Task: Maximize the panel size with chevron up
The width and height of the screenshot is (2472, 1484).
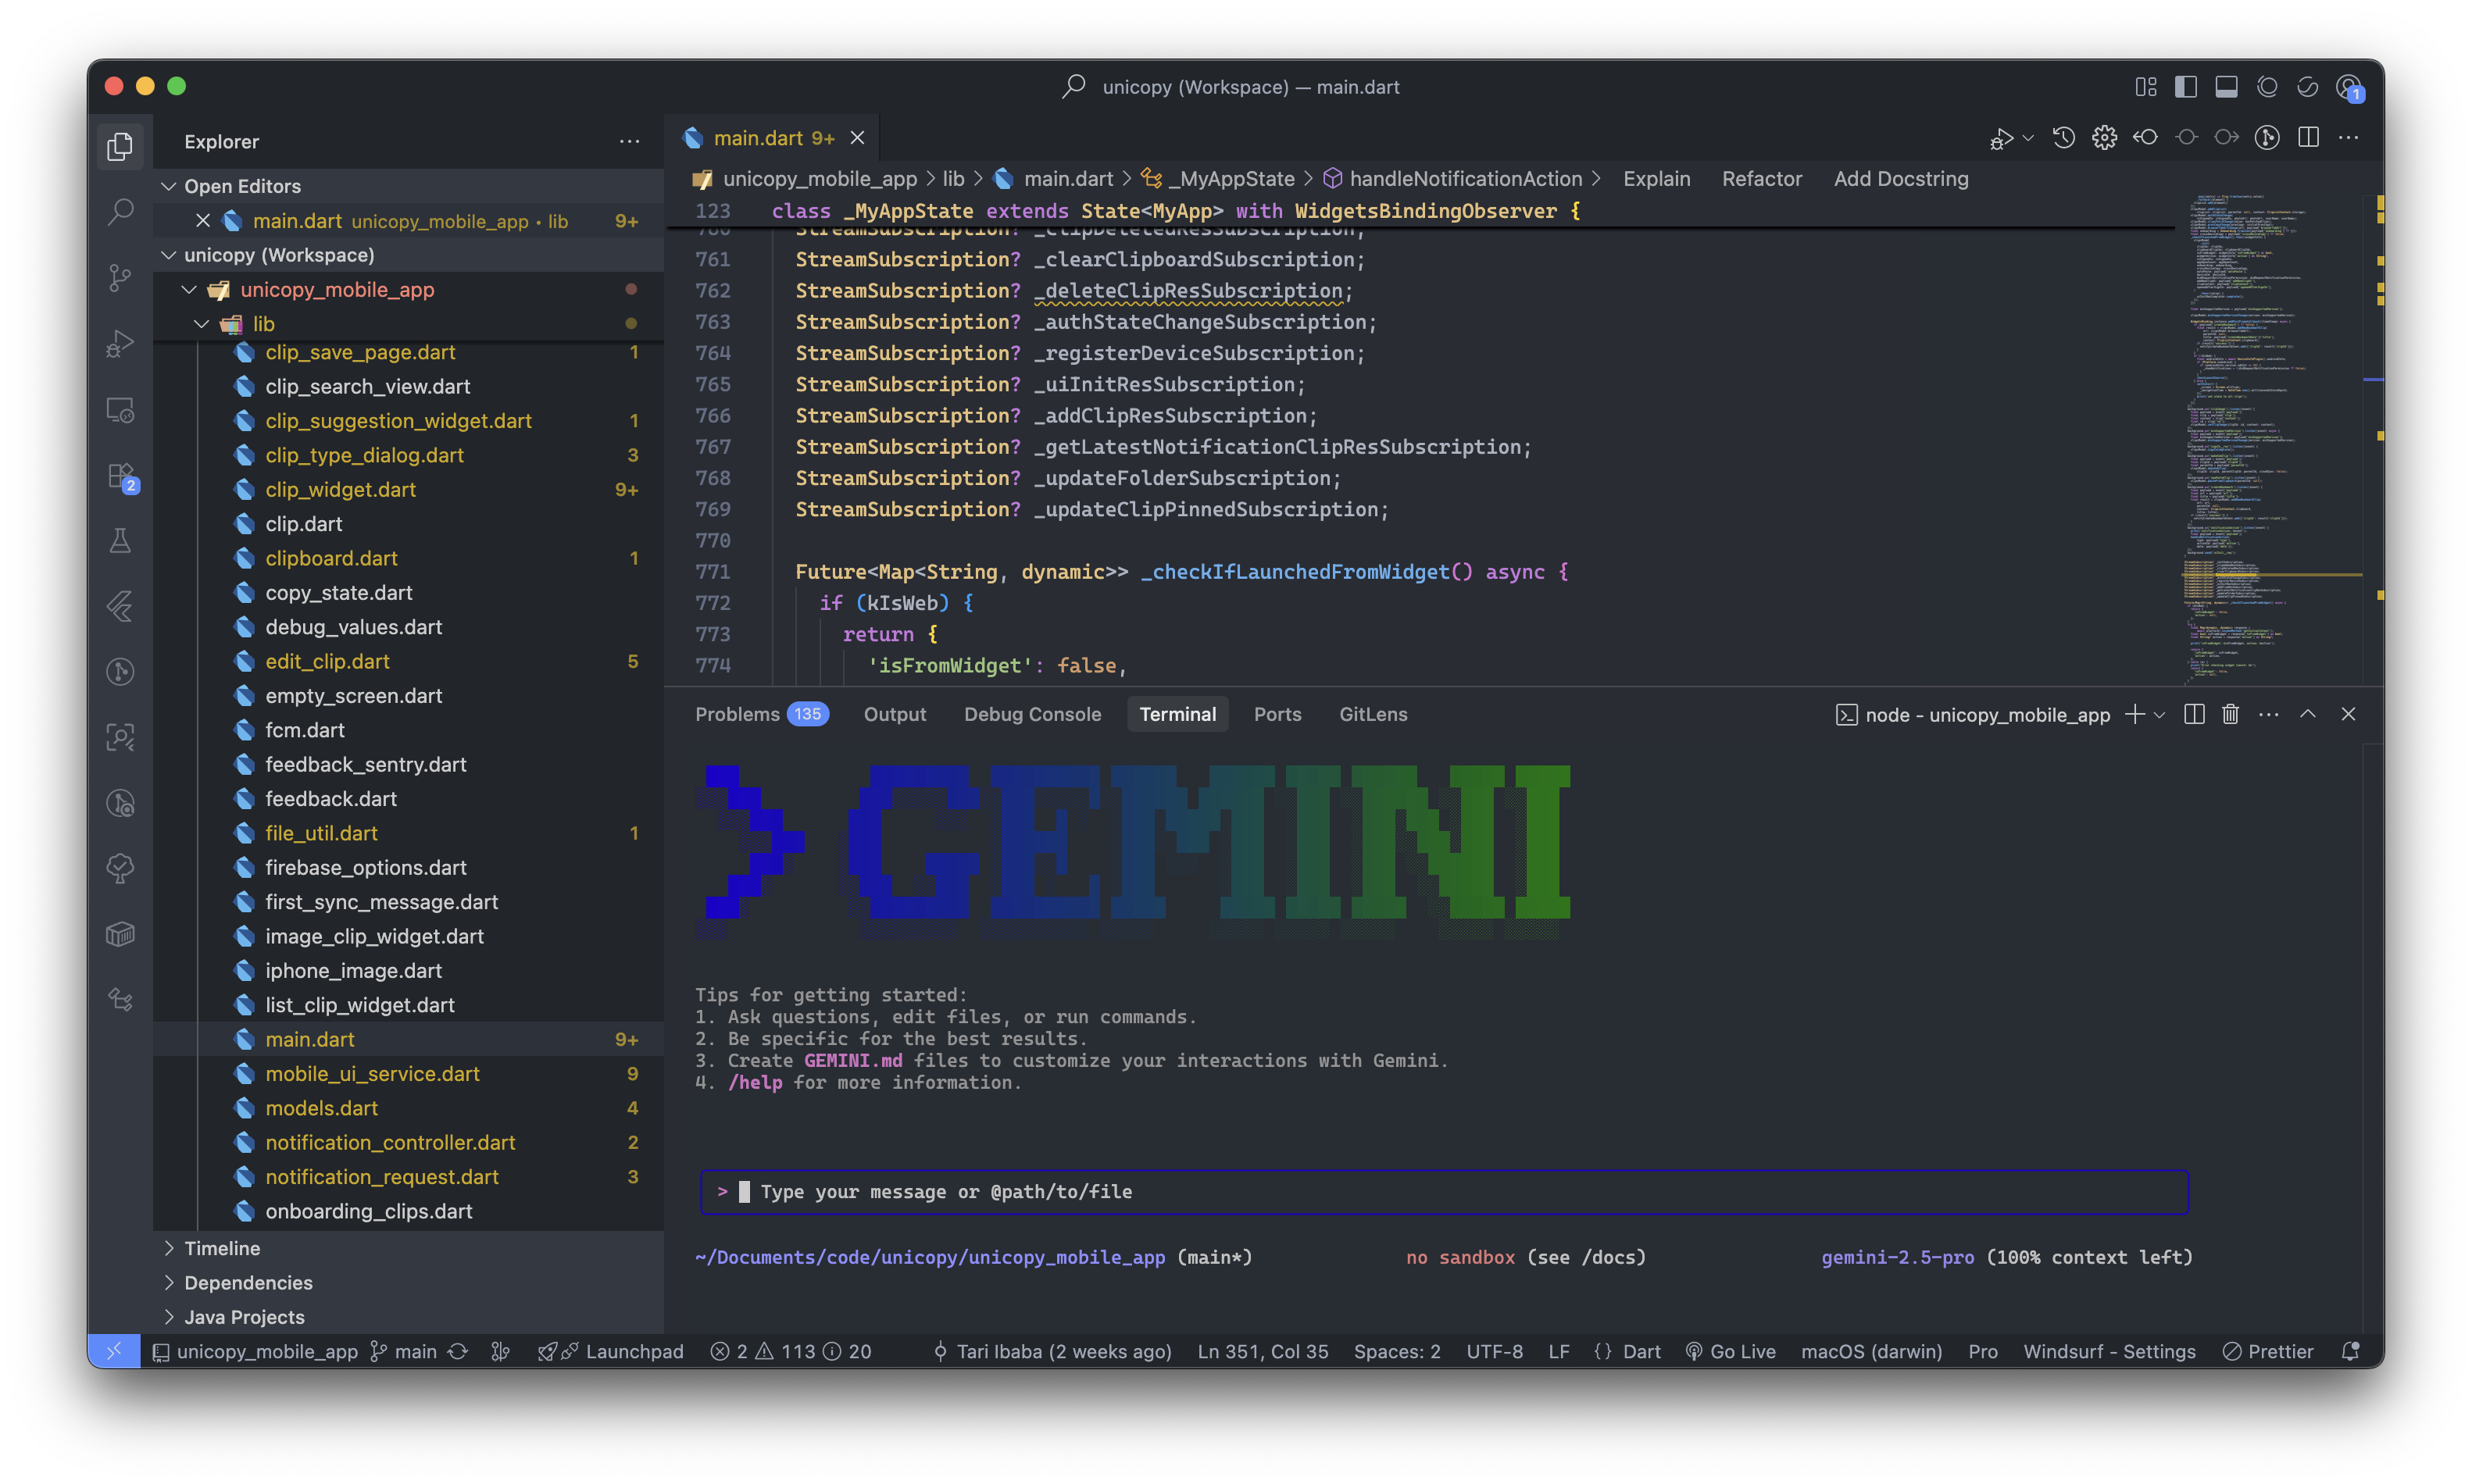Action: (2307, 714)
